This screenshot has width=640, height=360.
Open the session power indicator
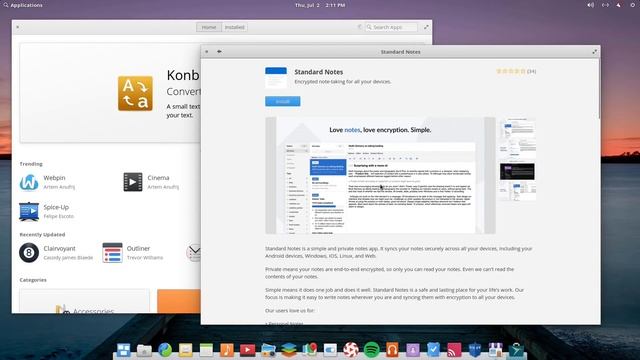coord(632,5)
